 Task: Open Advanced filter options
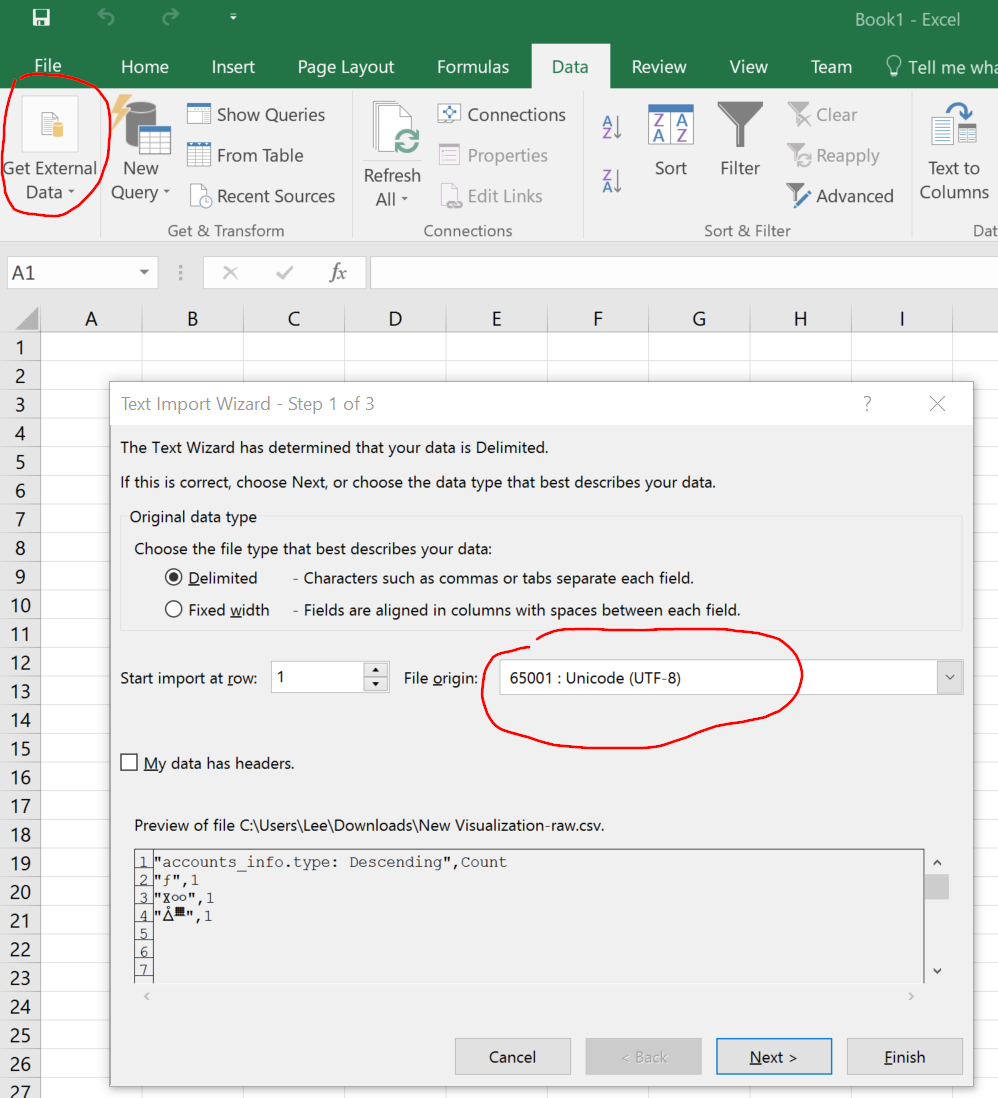[x=840, y=196]
